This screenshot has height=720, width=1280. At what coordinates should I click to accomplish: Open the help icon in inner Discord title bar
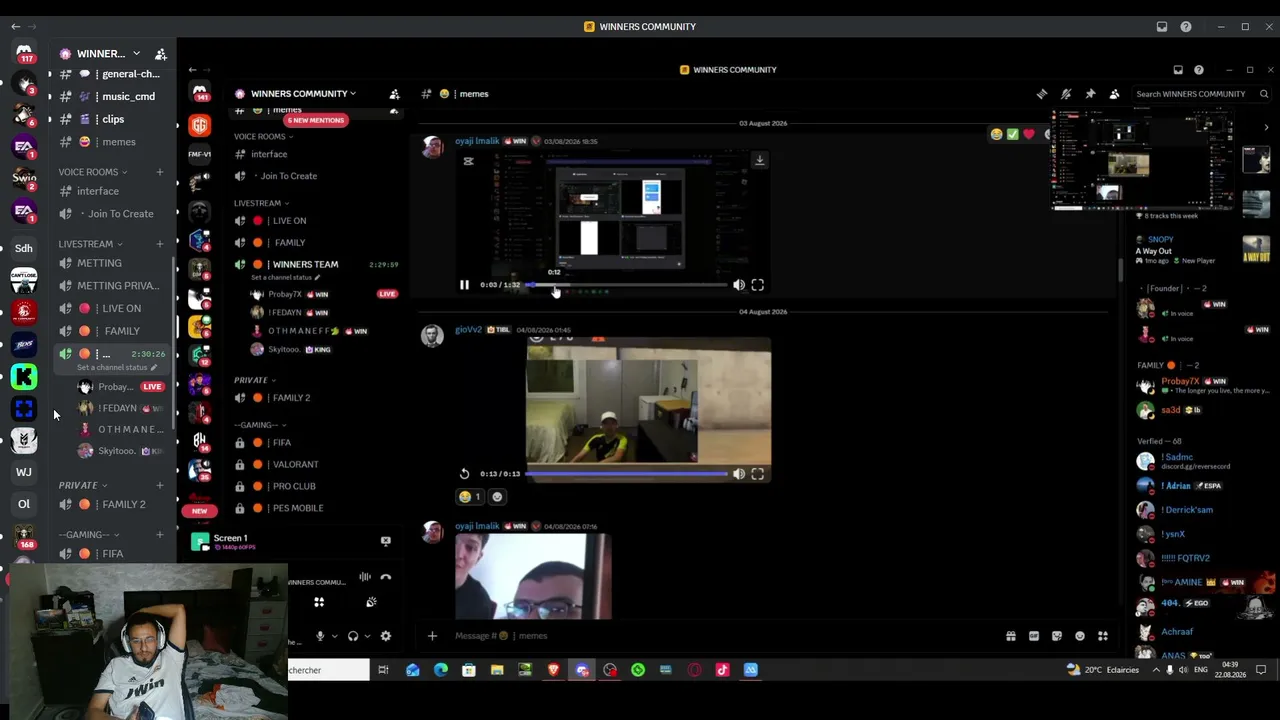pos(1199,70)
